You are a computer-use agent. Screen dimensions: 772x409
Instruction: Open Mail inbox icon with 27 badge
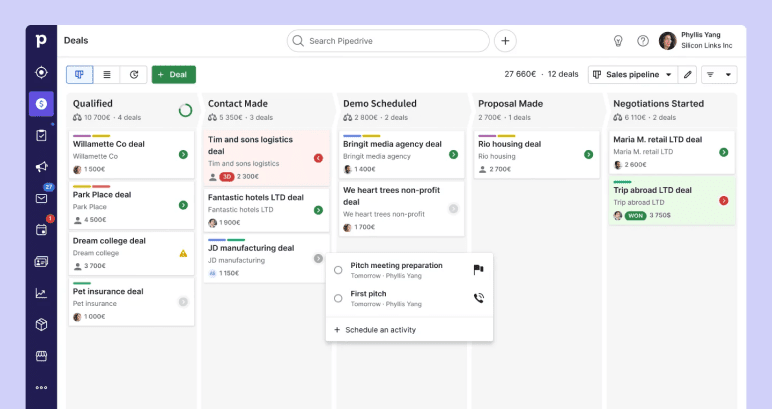point(41,198)
